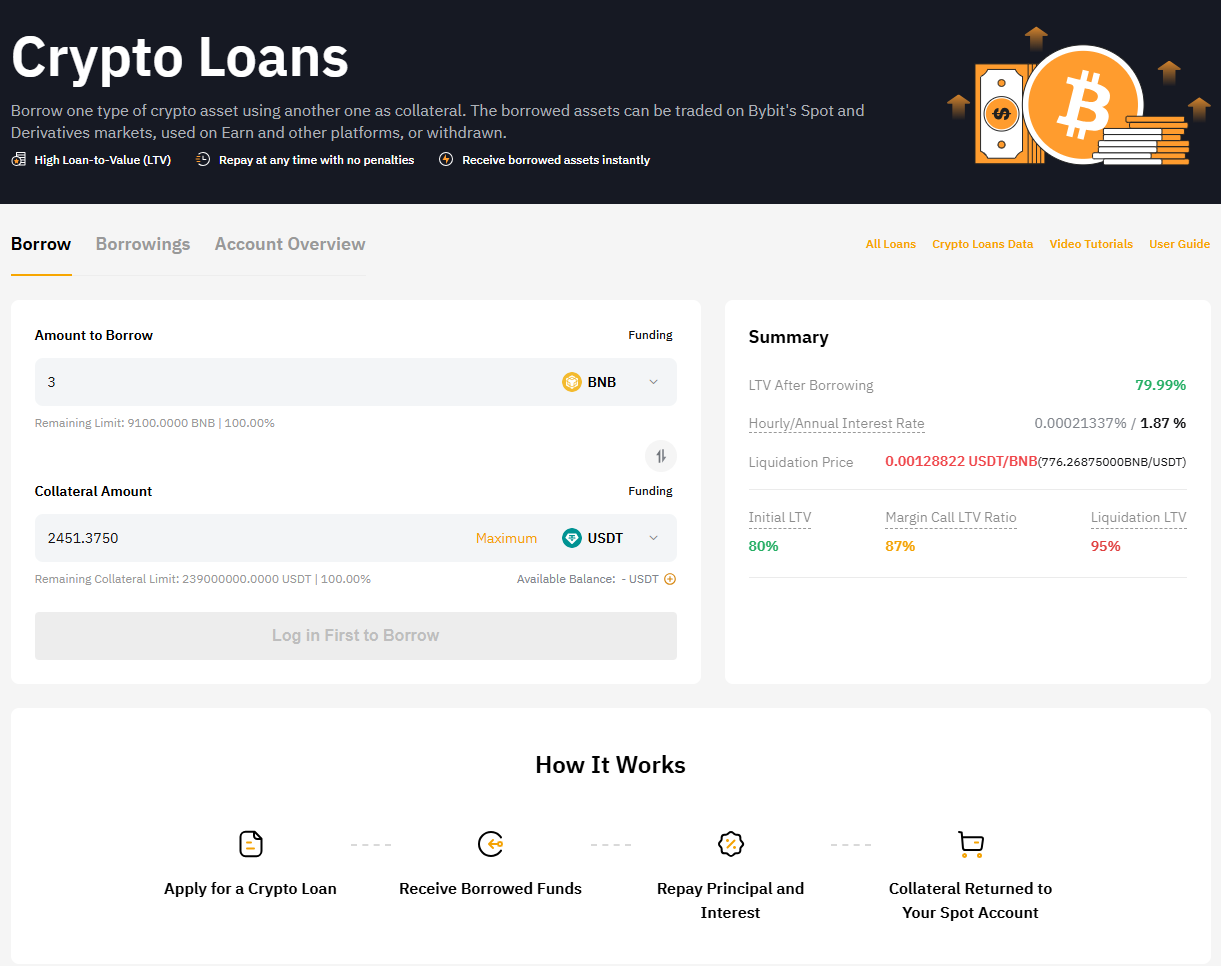This screenshot has height=966, width=1221.
Task: Click the Hourly/Annual Interest Rate label
Action: click(x=837, y=424)
